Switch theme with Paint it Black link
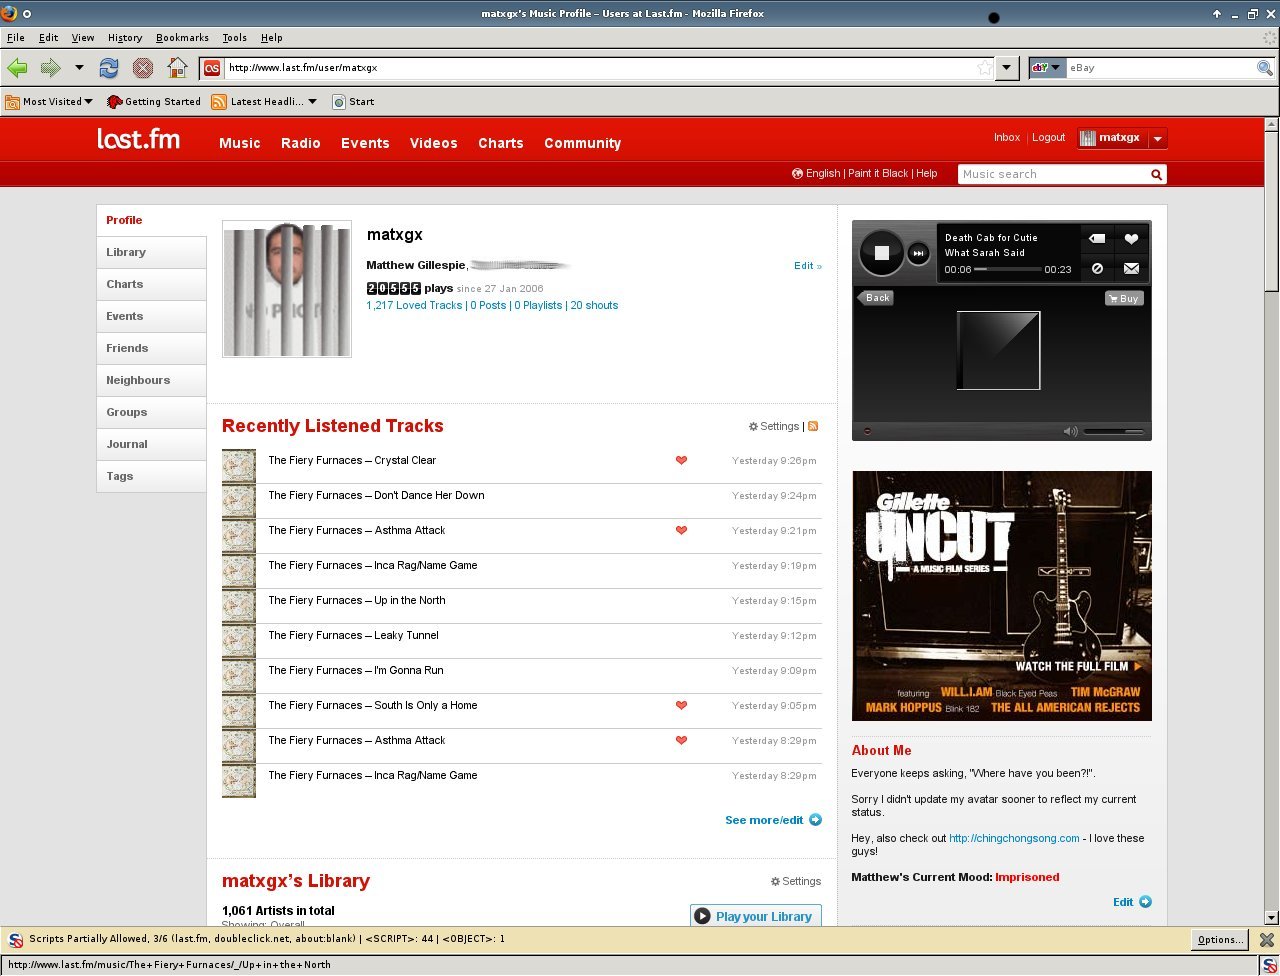The height and width of the screenshot is (976, 1280). click(878, 173)
